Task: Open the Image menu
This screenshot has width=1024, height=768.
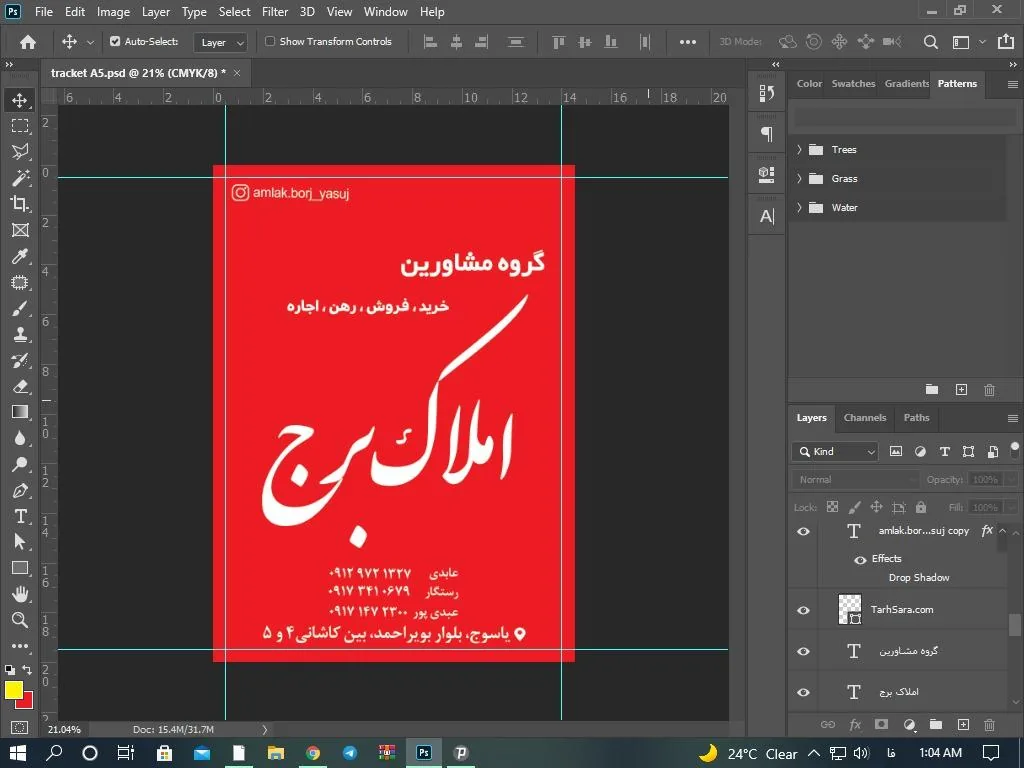Action: click(x=113, y=12)
